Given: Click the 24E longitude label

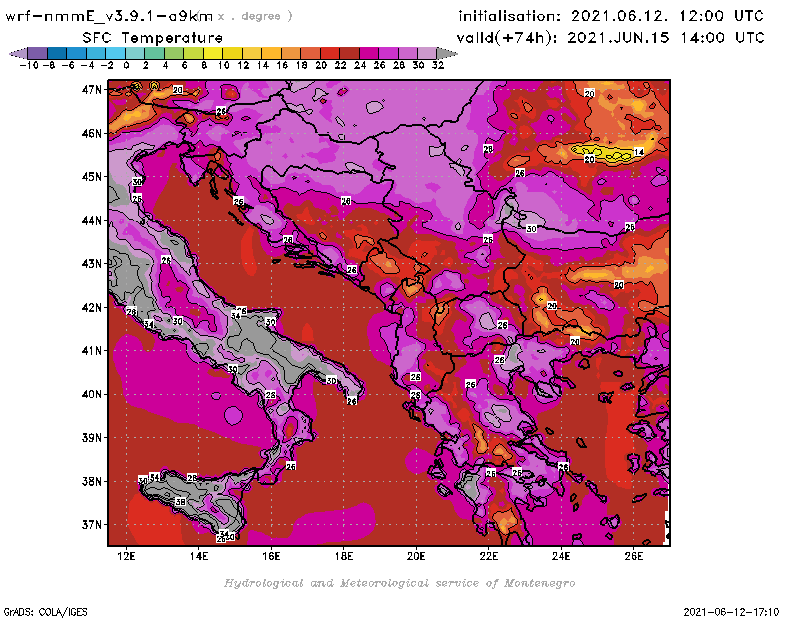Looking at the screenshot, I should tap(561, 556).
